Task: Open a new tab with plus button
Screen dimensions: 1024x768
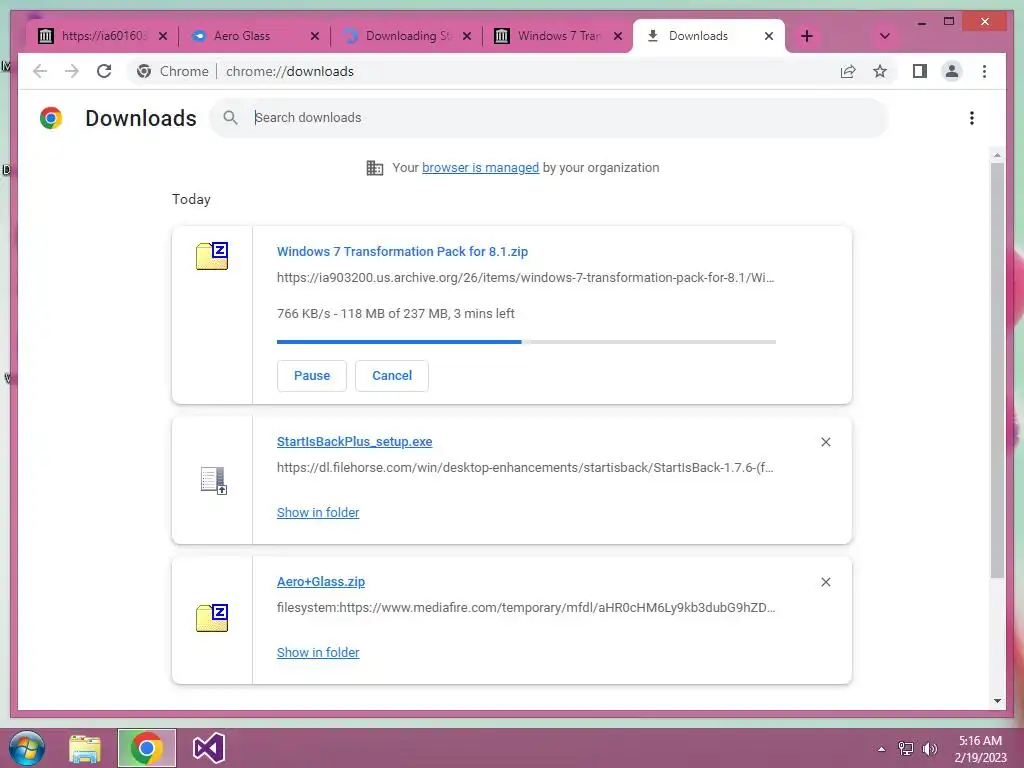Action: [x=807, y=36]
